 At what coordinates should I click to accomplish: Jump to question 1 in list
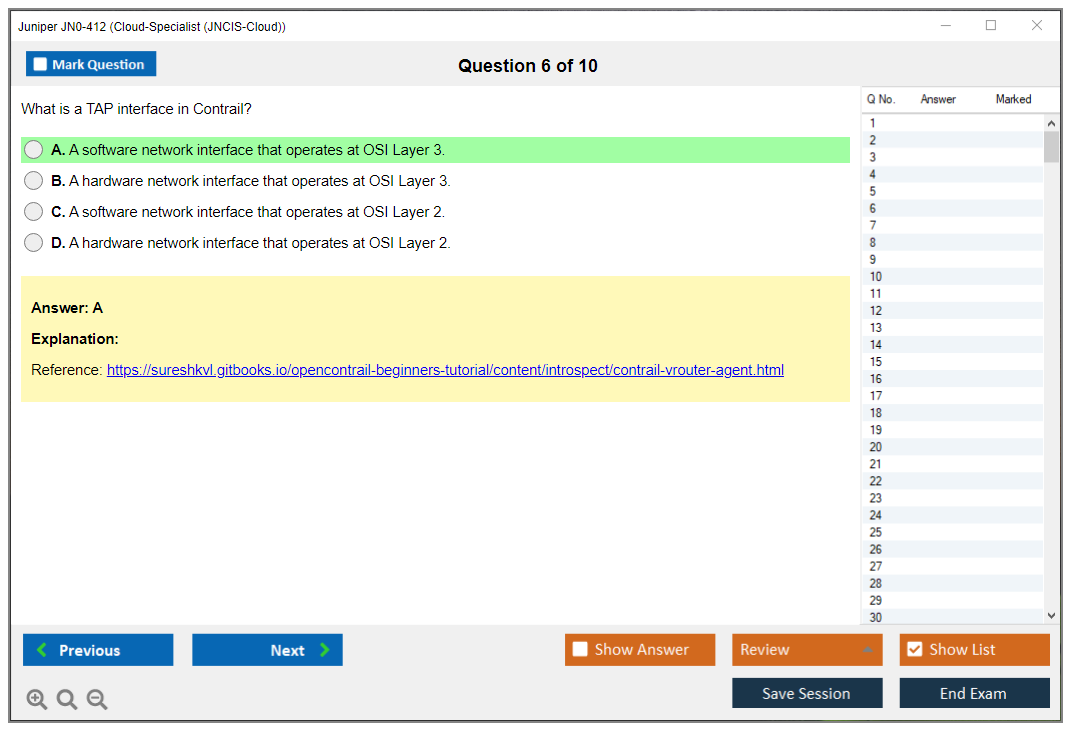(873, 124)
